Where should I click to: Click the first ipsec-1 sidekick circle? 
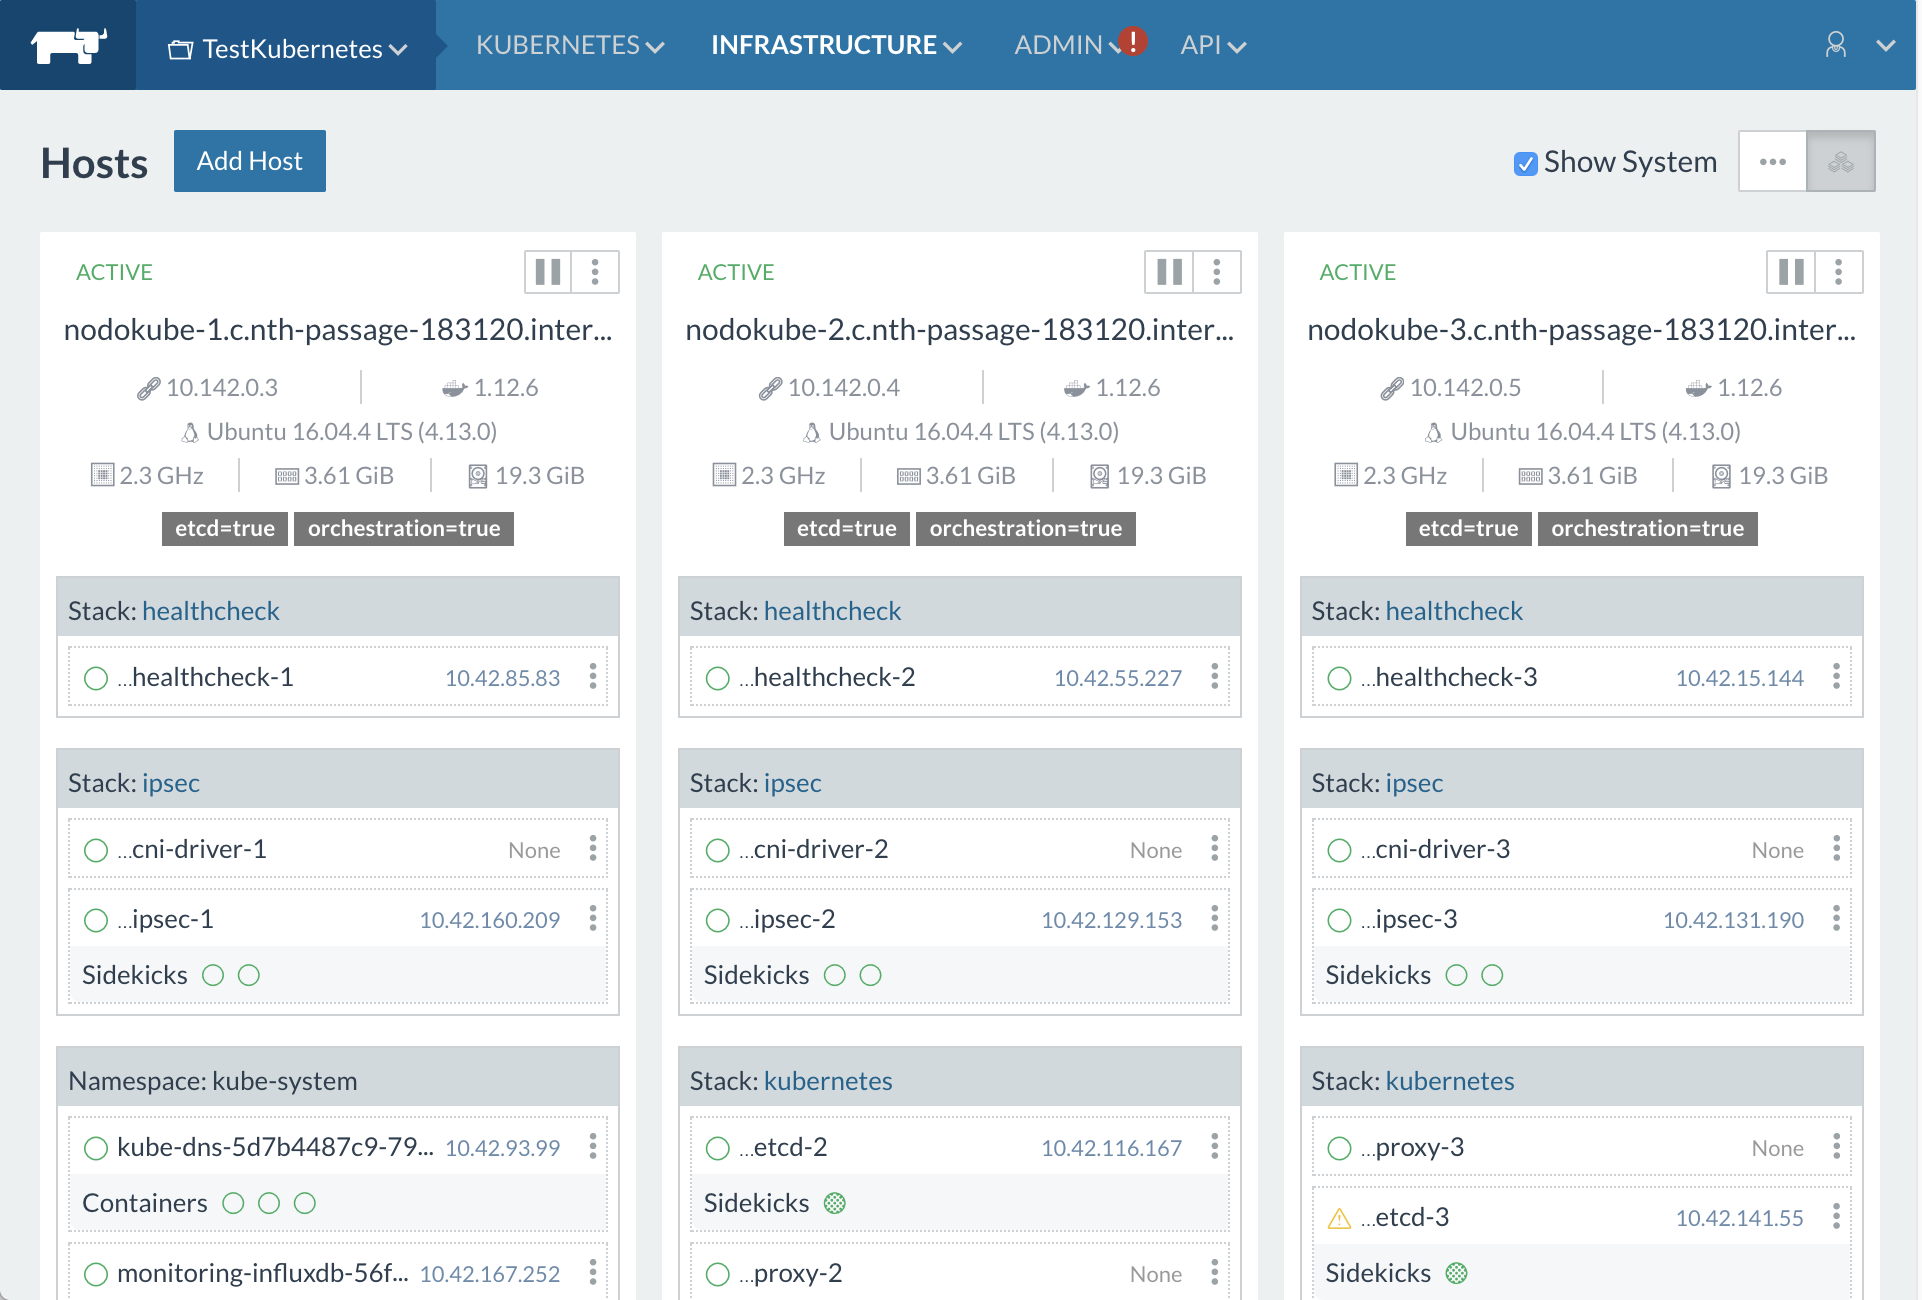pos(213,975)
